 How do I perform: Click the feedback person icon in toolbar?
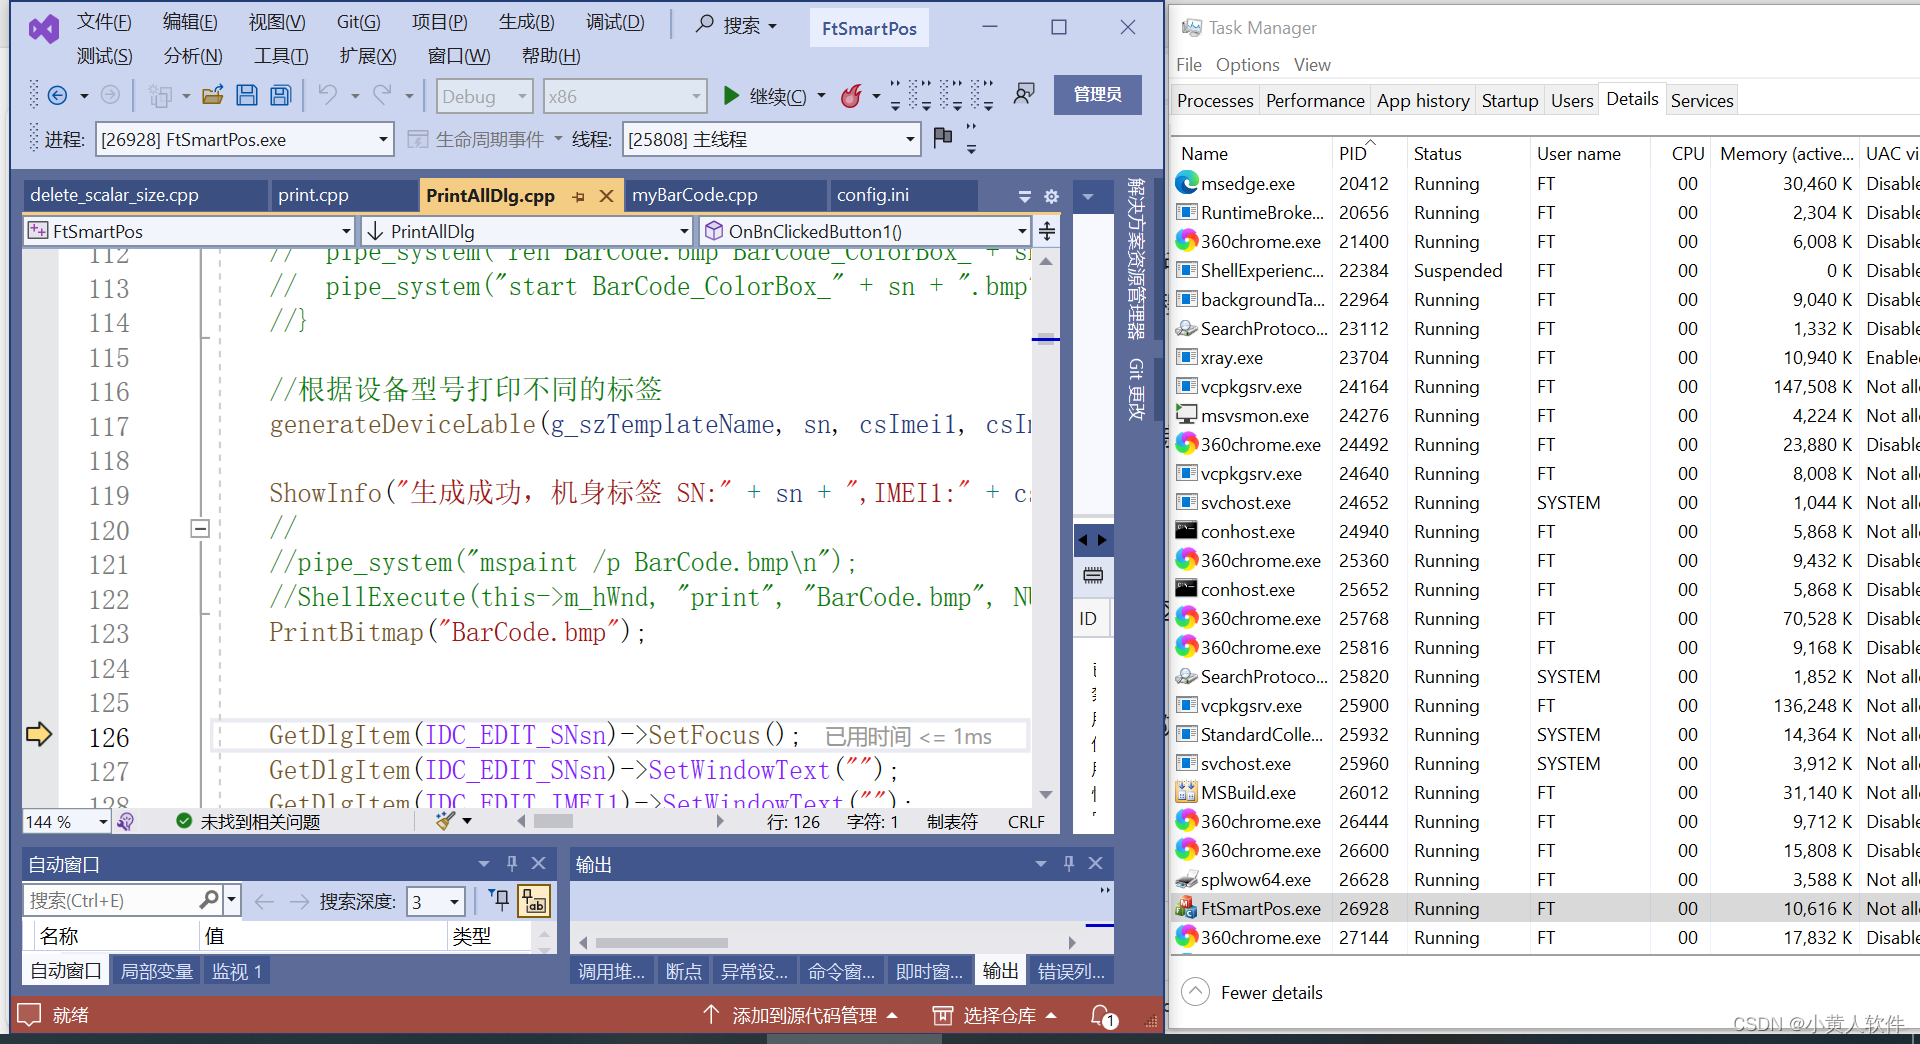(x=1024, y=94)
